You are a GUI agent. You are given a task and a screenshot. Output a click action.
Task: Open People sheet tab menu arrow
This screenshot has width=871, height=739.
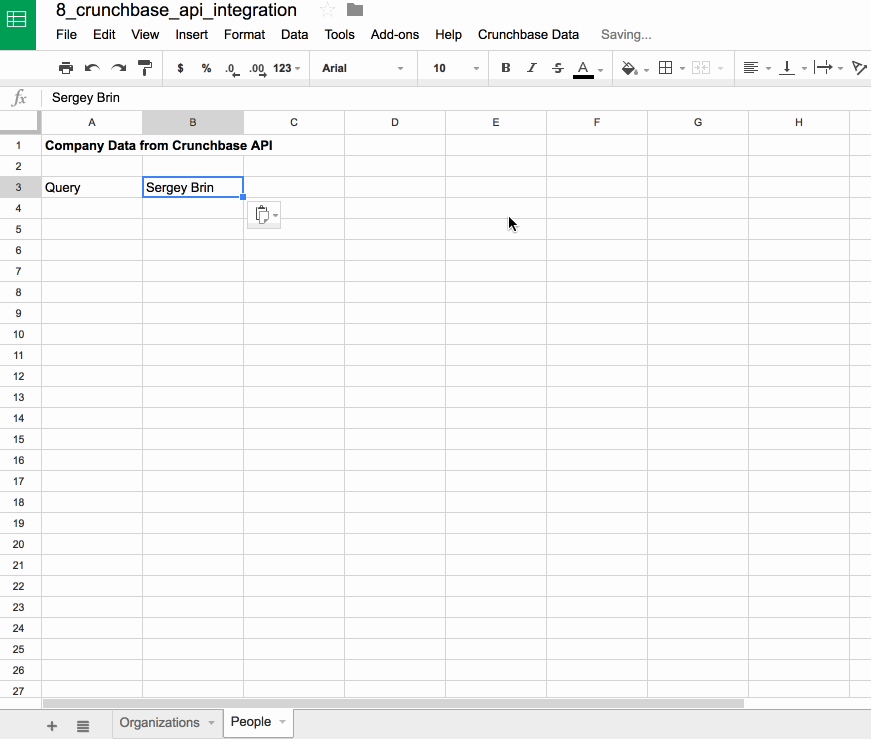pyautogui.click(x=283, y=722)
